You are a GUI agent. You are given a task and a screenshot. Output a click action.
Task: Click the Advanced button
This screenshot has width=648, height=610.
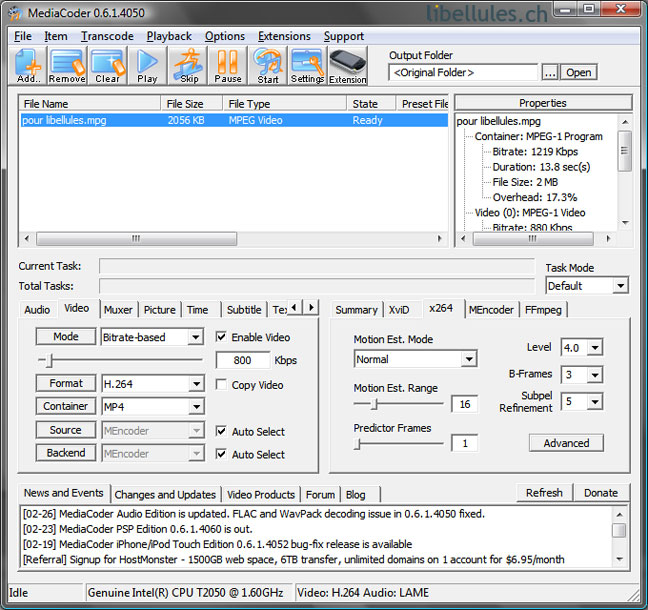coord(566,443)
